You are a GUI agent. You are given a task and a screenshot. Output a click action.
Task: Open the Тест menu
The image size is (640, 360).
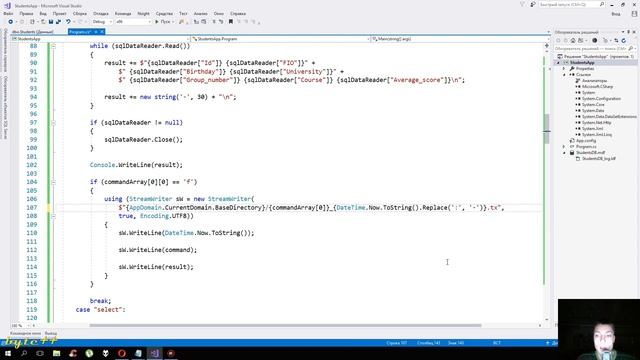pyautogui.click(x=183, y=13)
